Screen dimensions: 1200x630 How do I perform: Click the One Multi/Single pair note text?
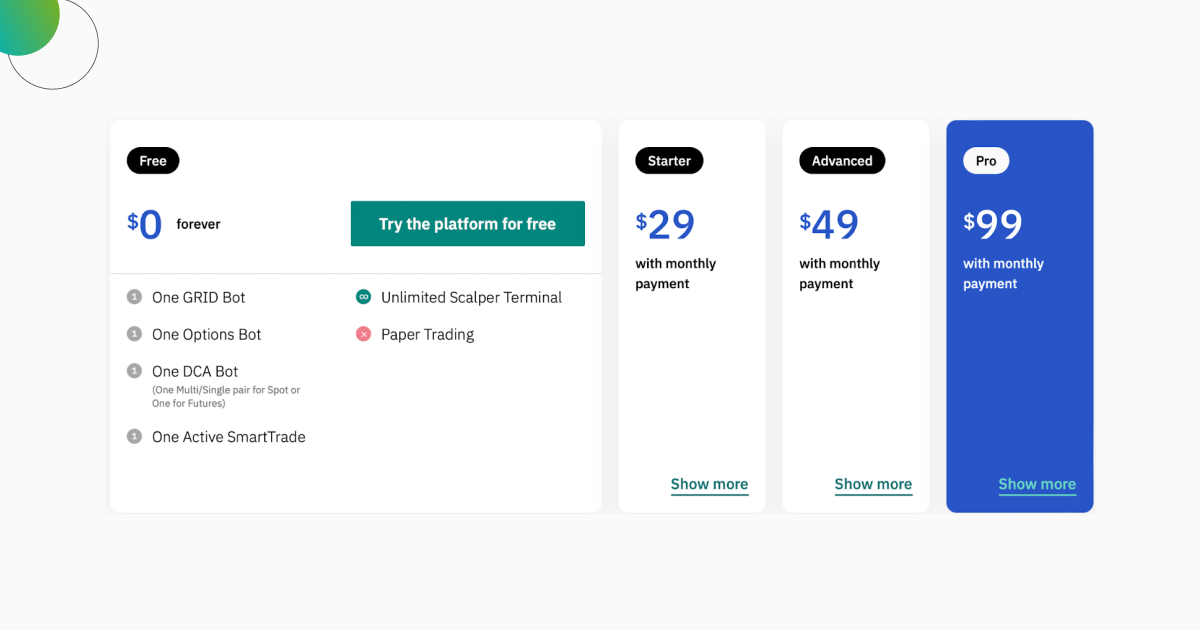point(225,395)
